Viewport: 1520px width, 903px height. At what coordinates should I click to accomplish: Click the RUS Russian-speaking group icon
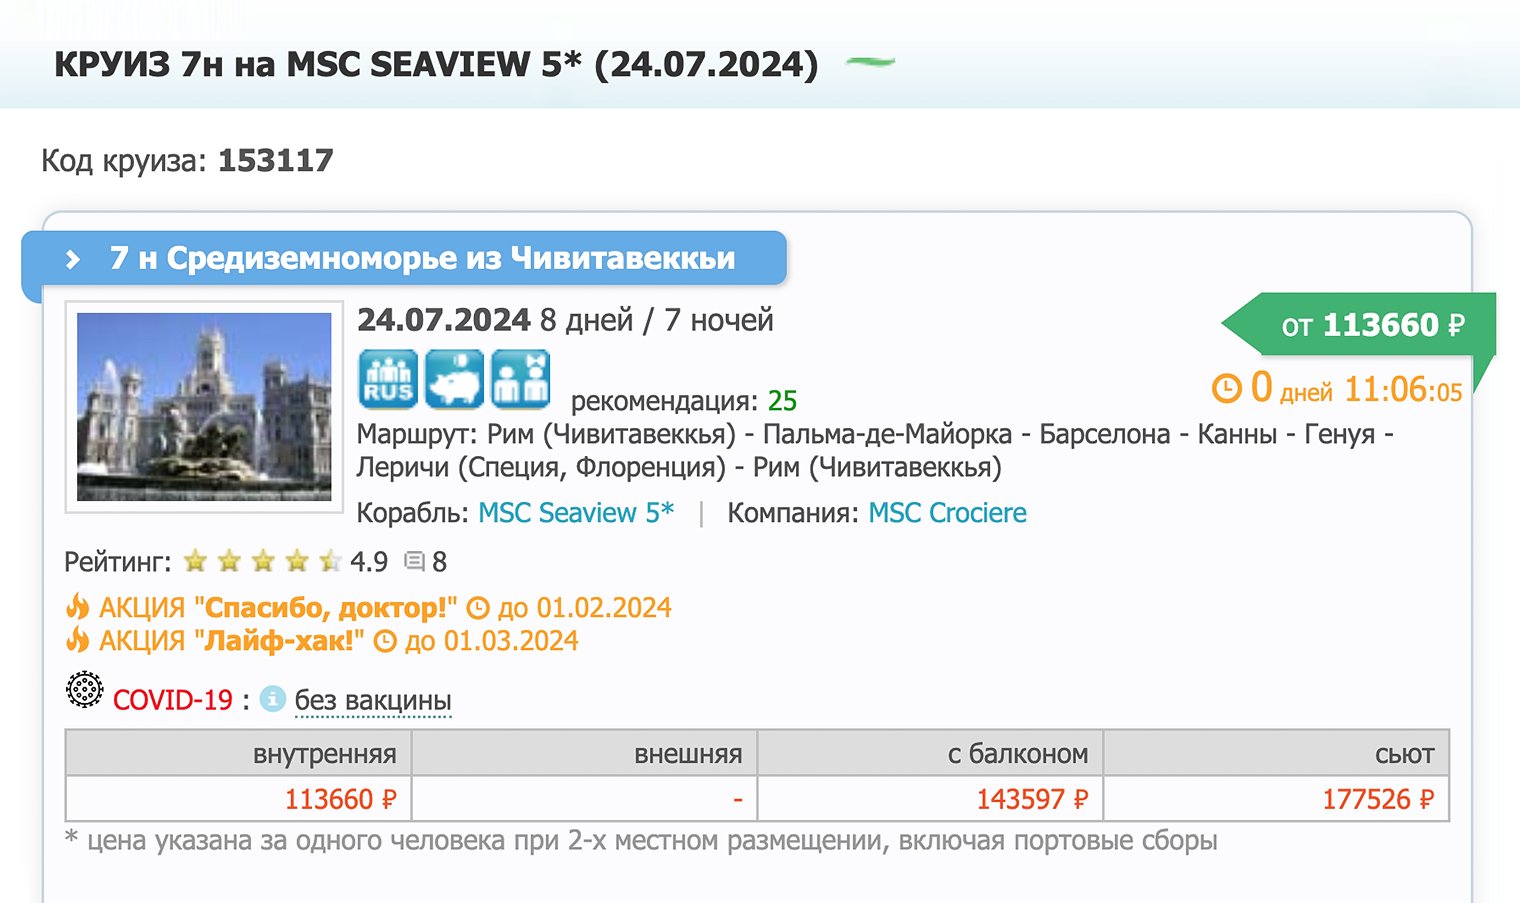(388, 380)
